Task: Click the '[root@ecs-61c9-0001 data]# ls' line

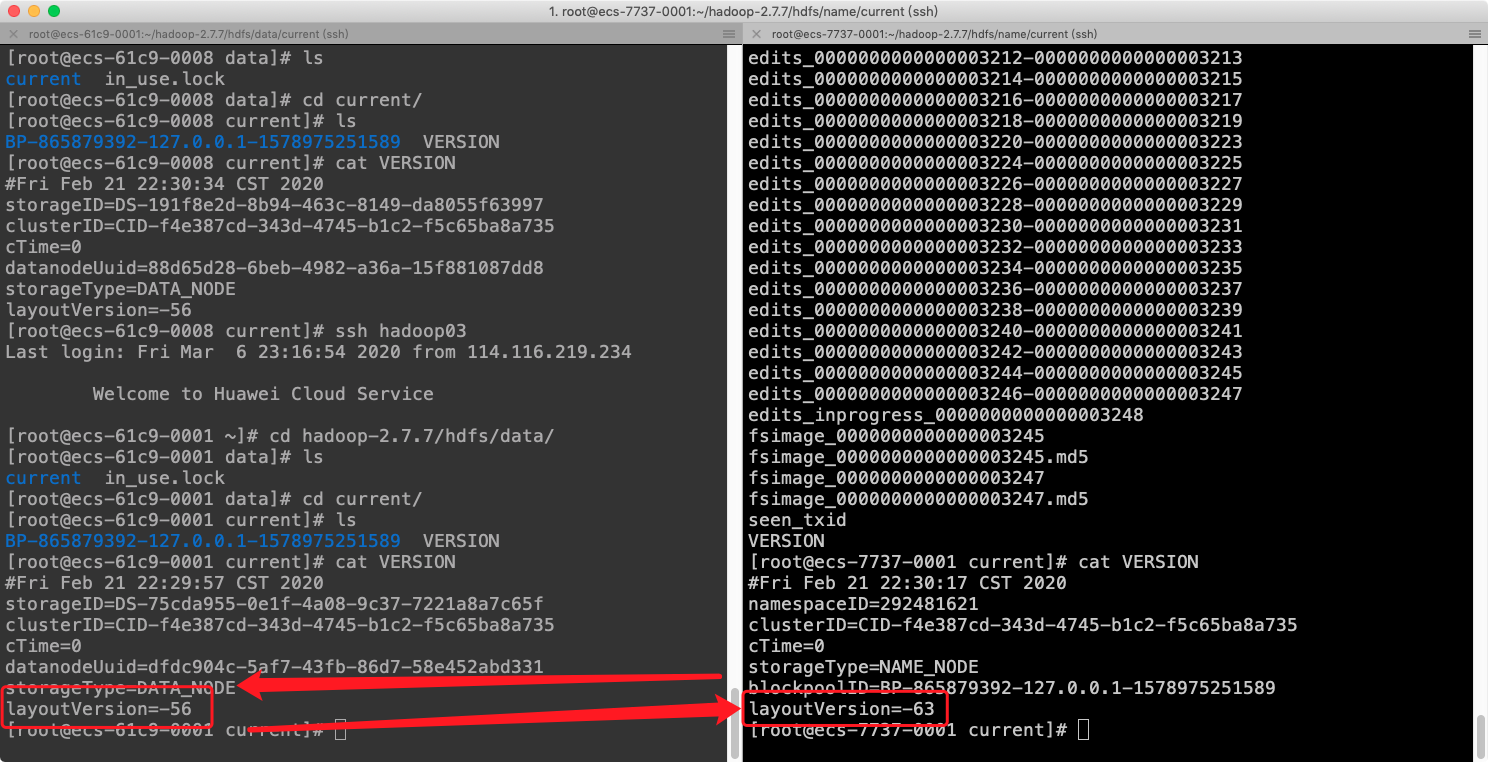Action: 165,457
